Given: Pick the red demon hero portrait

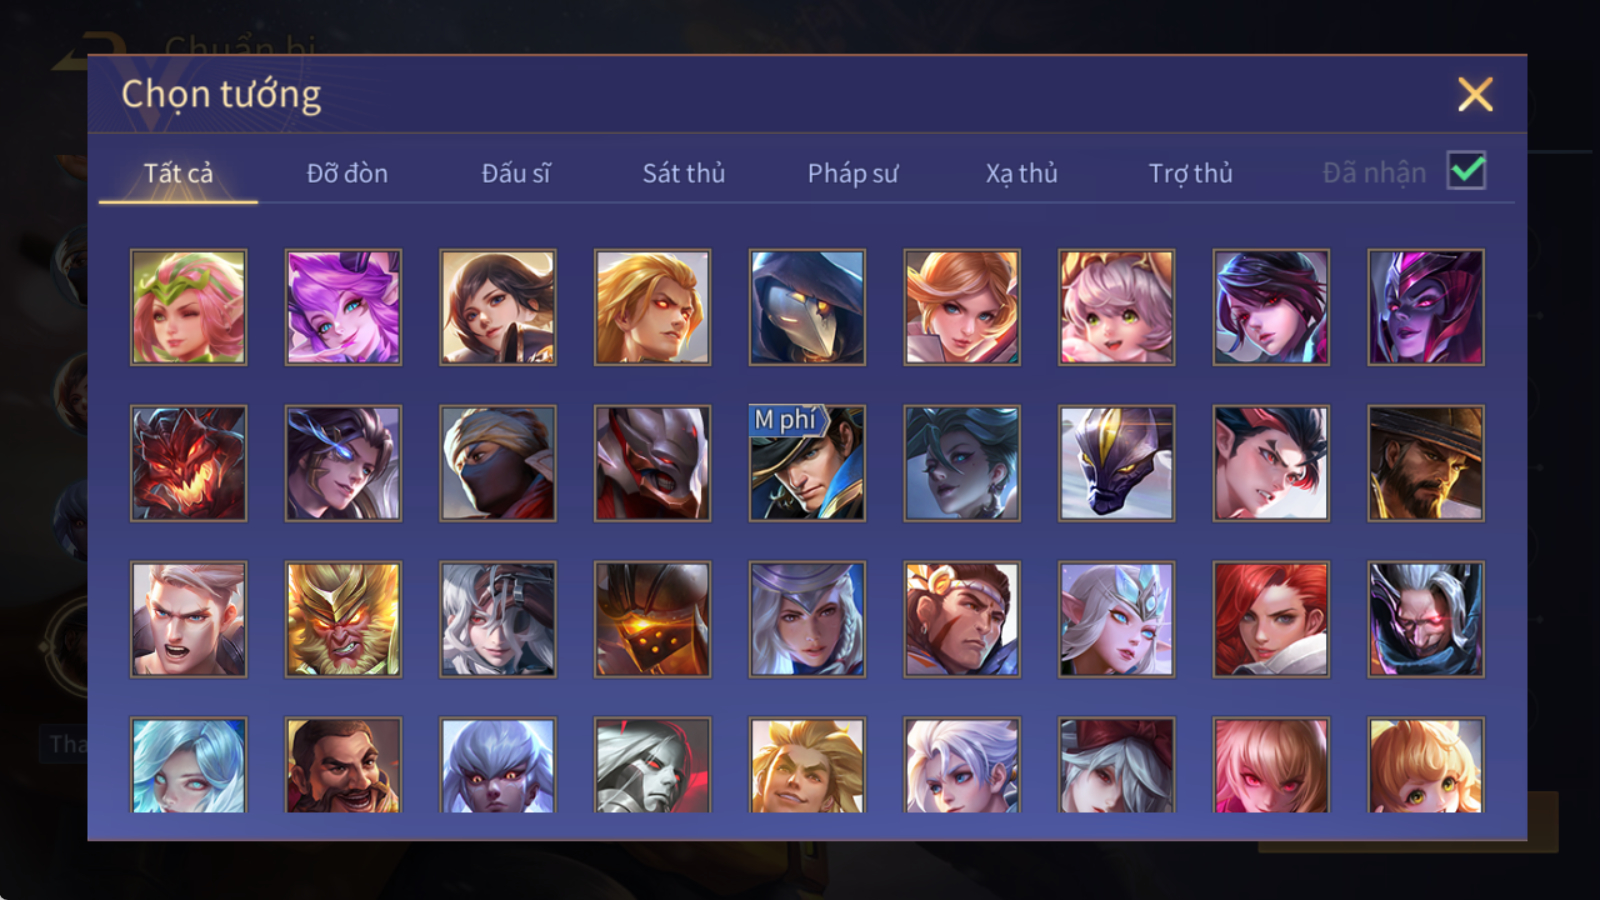Looking at the screenshot, I should [x=188, y=463].
